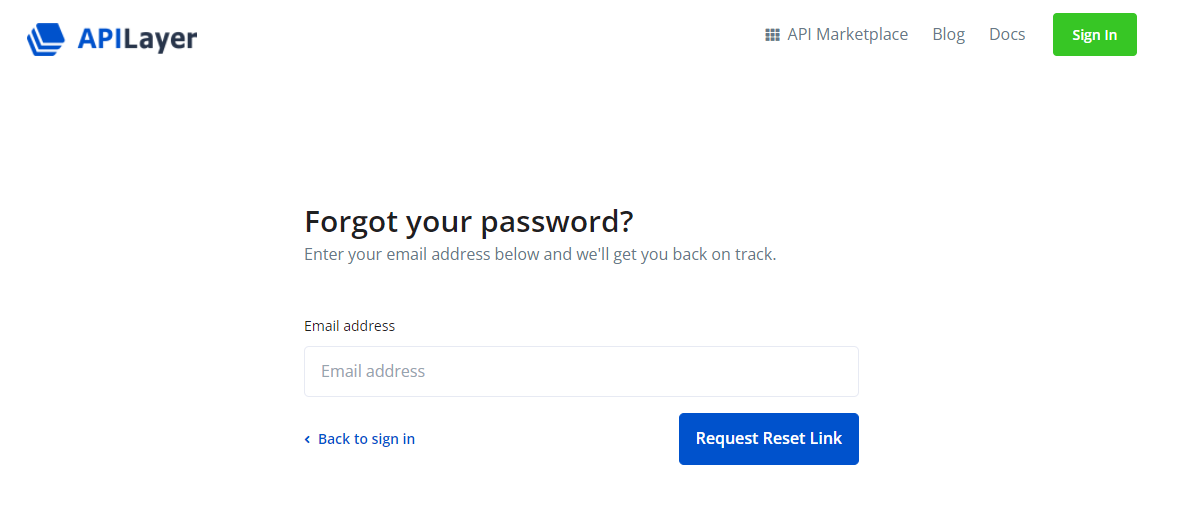Click the green Sign In button
Image resolution: width=1181 pixels, height=525 pixels.
click(x=1094, y=35)
